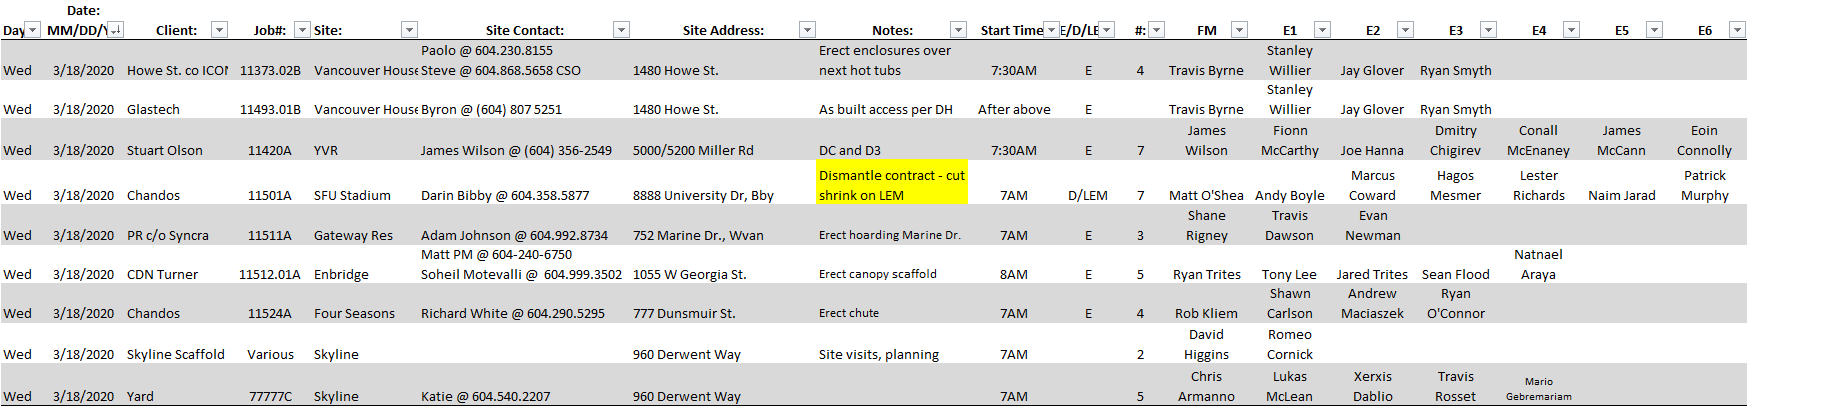Select Sean Flood in the E3 column

coord(1455,275)
